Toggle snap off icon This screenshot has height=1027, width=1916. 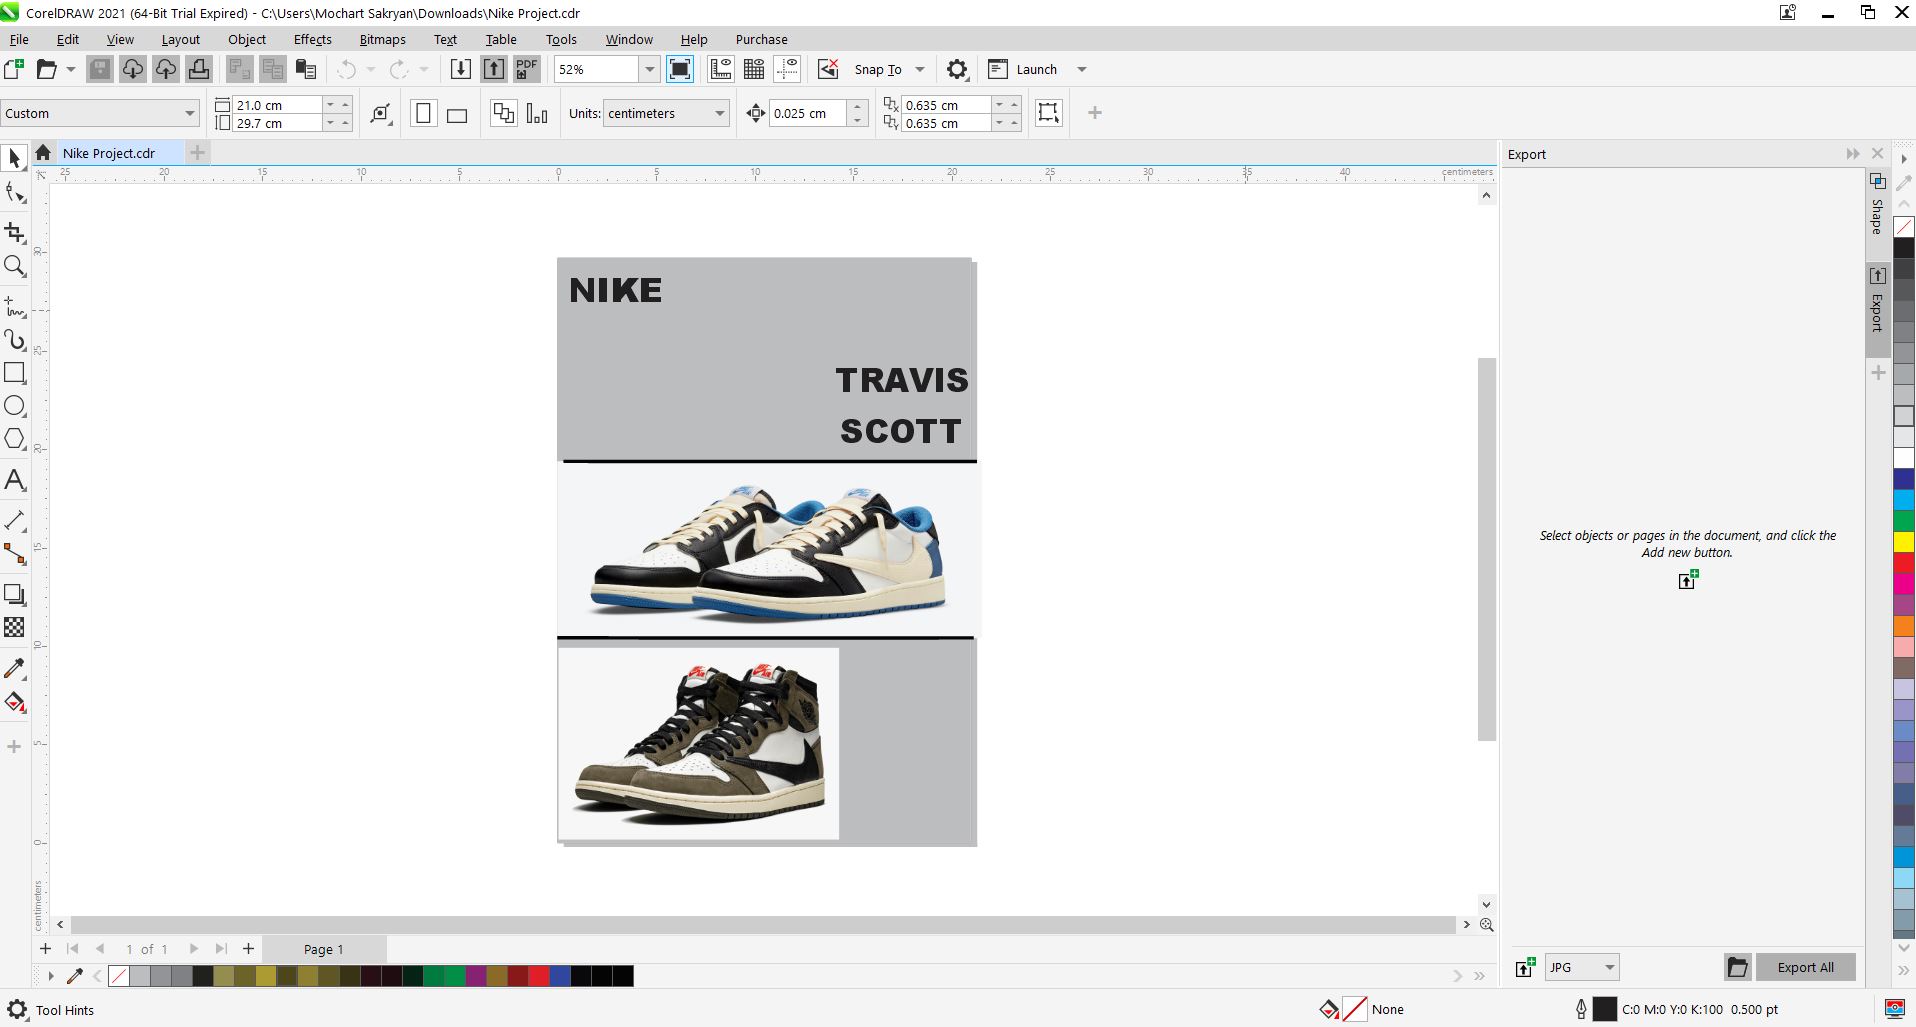coord(828,69)
